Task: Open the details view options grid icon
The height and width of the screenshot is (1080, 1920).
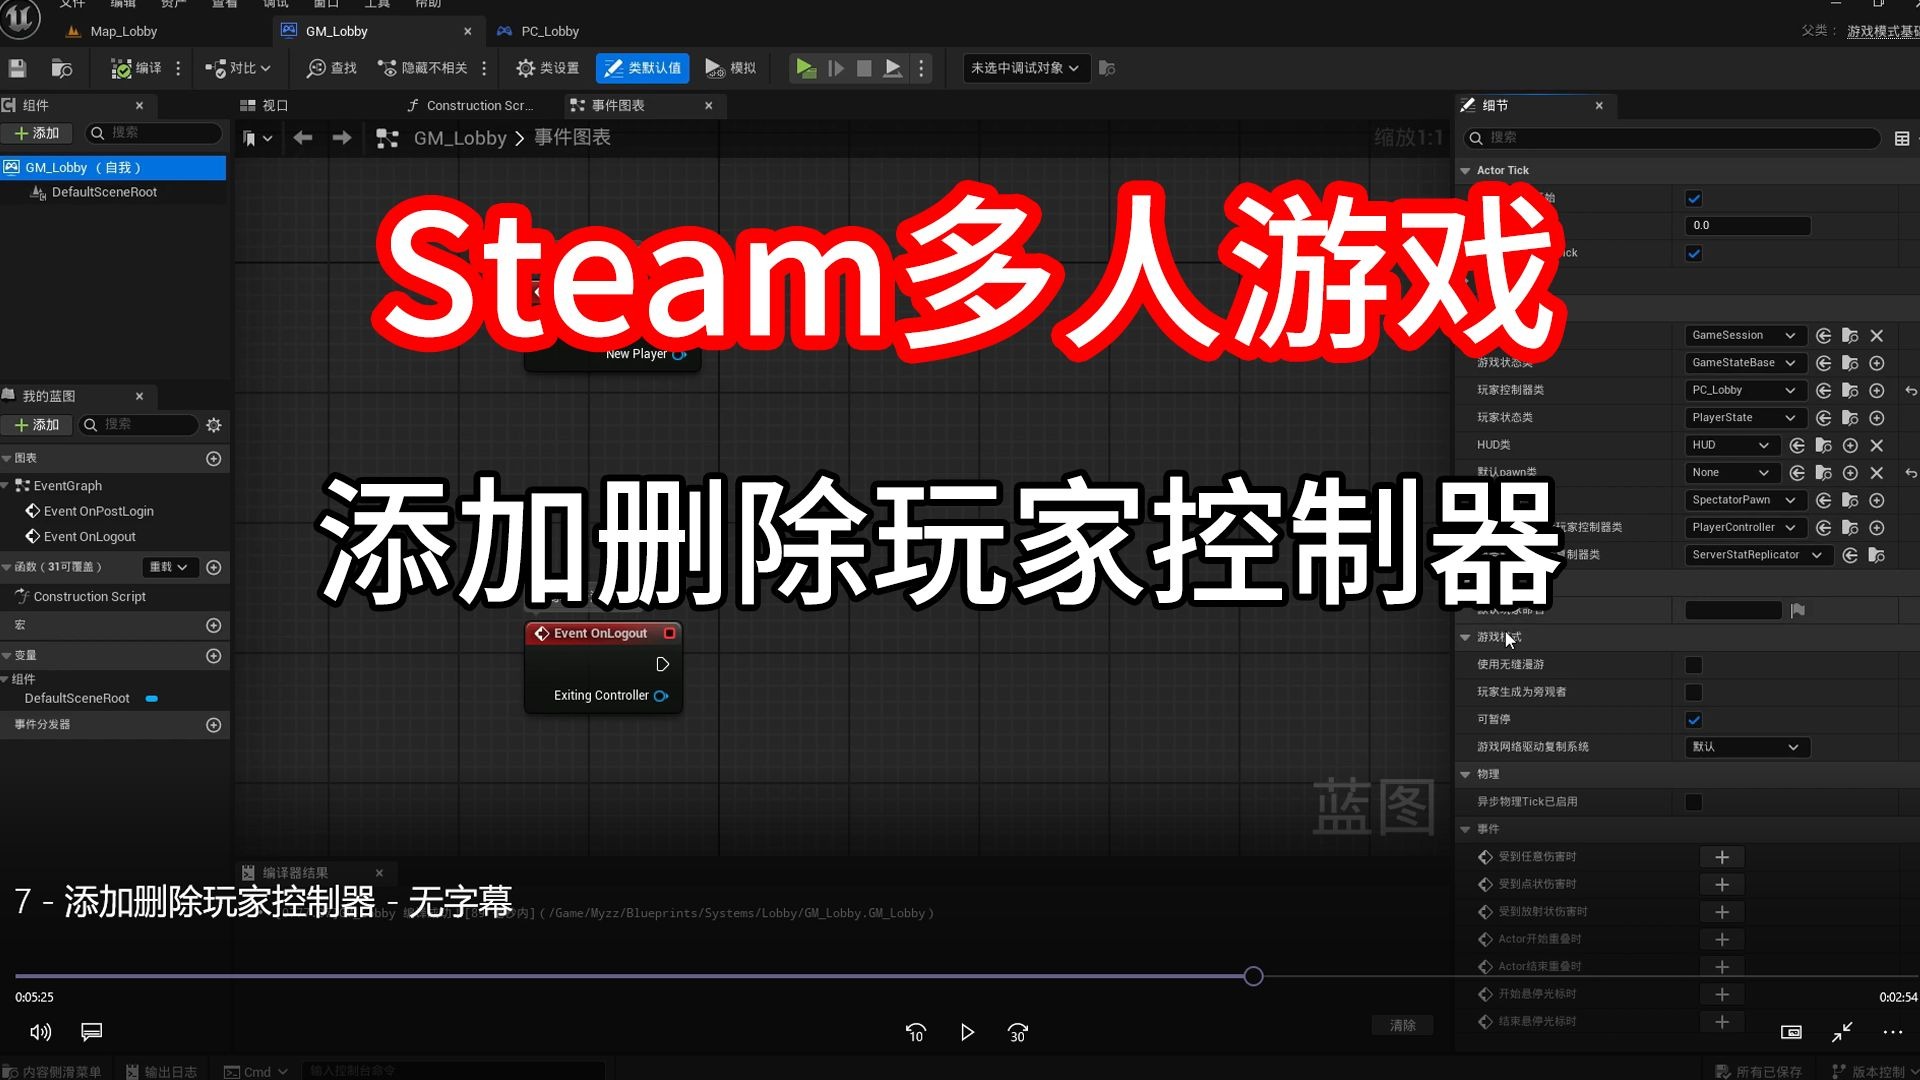Action: pyautogui.click(x=1902, y=138)
